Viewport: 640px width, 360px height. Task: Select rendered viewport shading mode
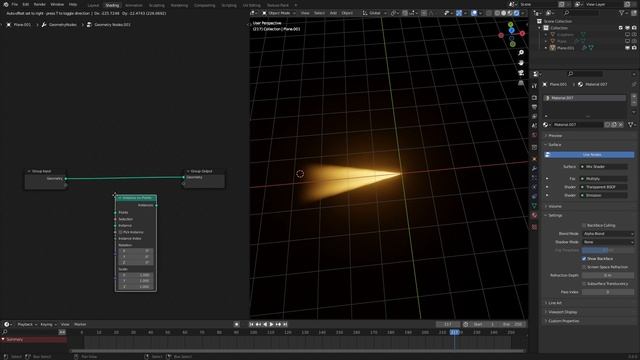(516, 13)
